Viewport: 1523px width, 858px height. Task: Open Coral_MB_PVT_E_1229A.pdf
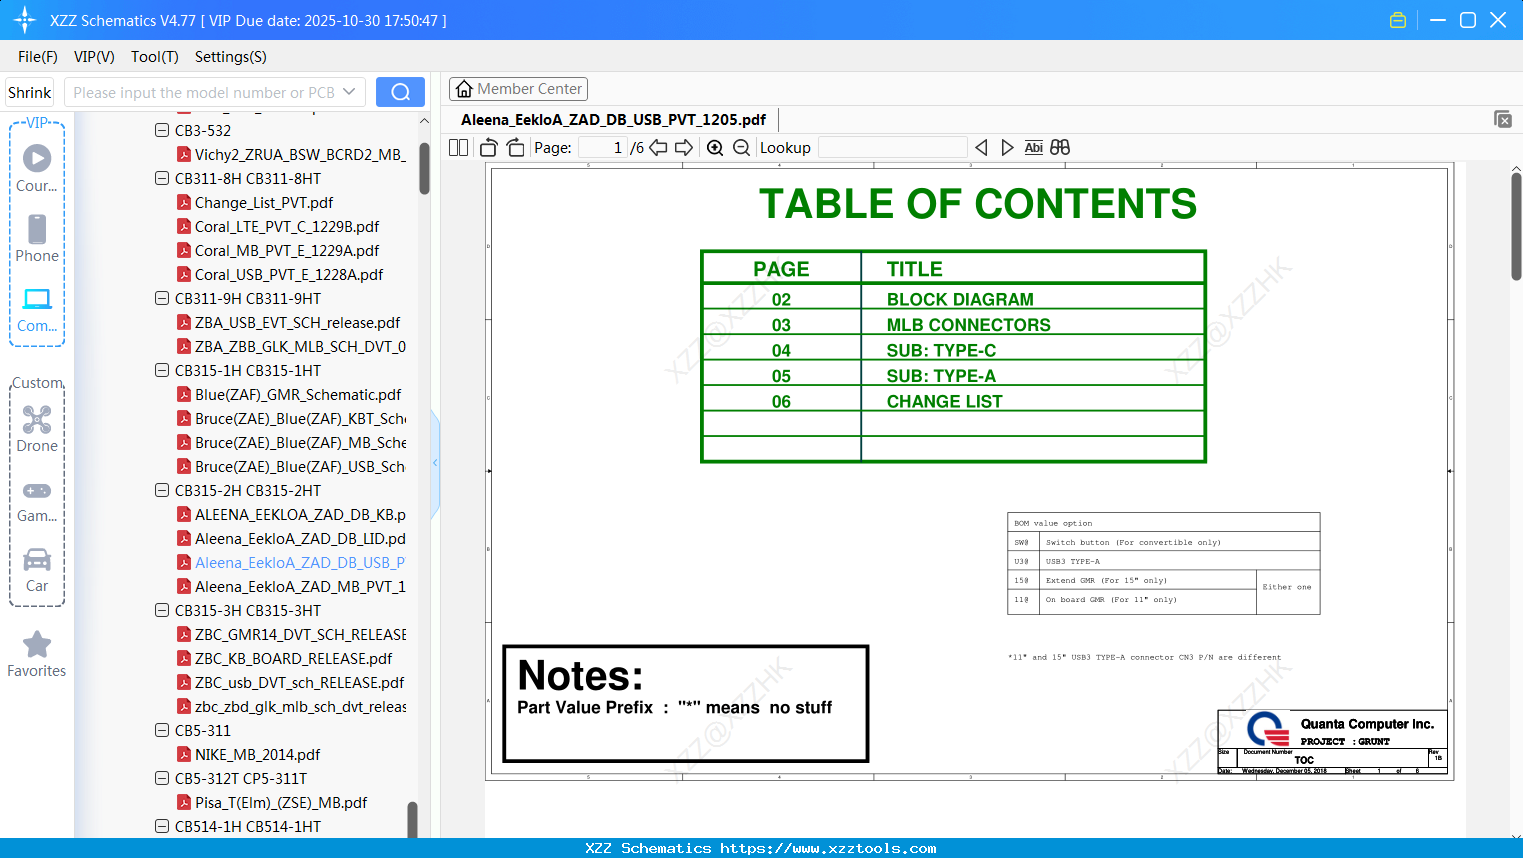click(x=278, y=250)
